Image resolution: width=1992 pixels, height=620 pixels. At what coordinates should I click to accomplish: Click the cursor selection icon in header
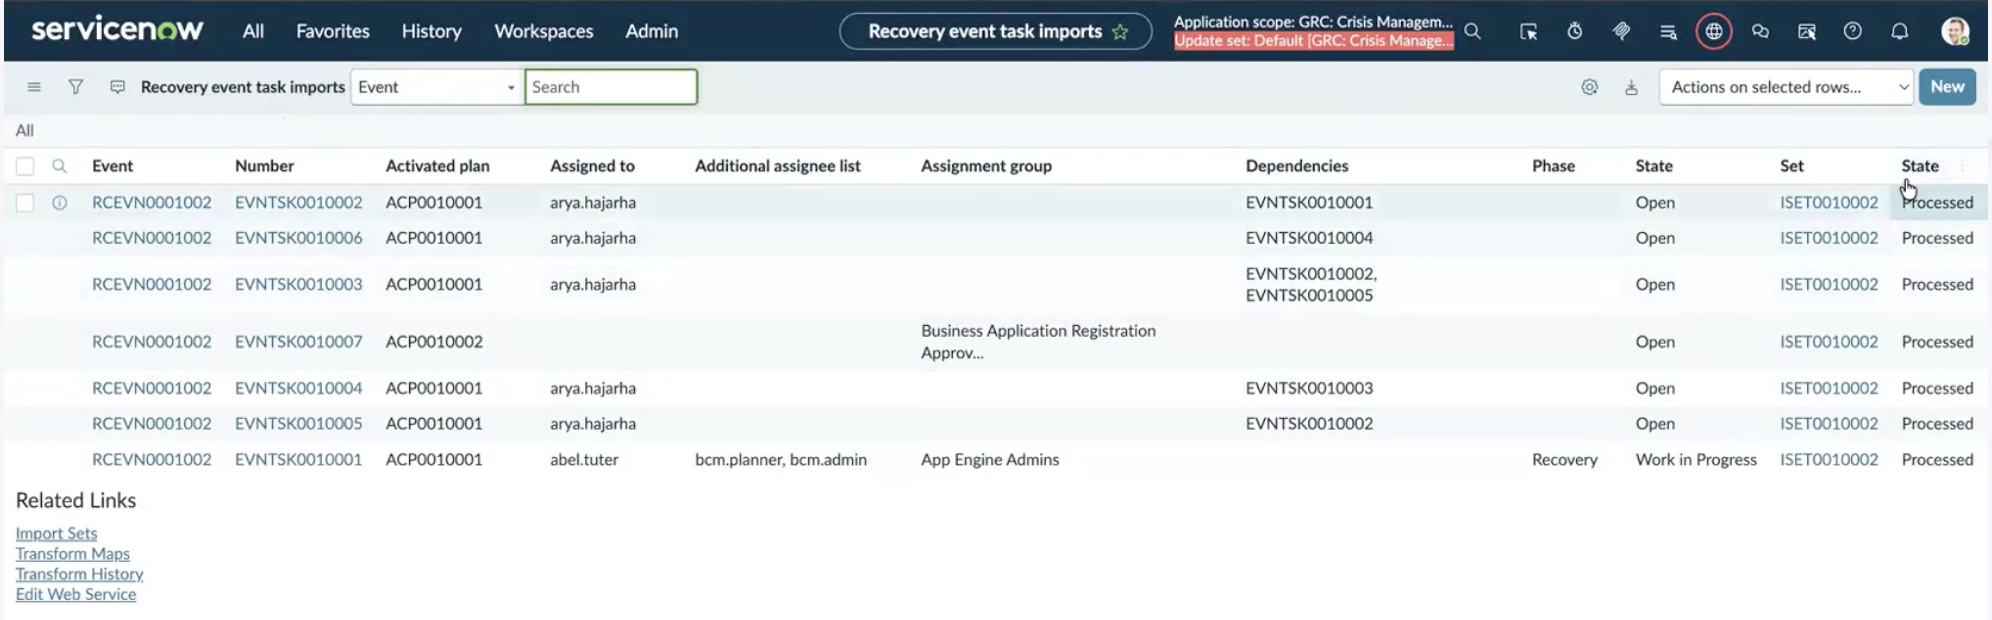[x=1528, y=31]
